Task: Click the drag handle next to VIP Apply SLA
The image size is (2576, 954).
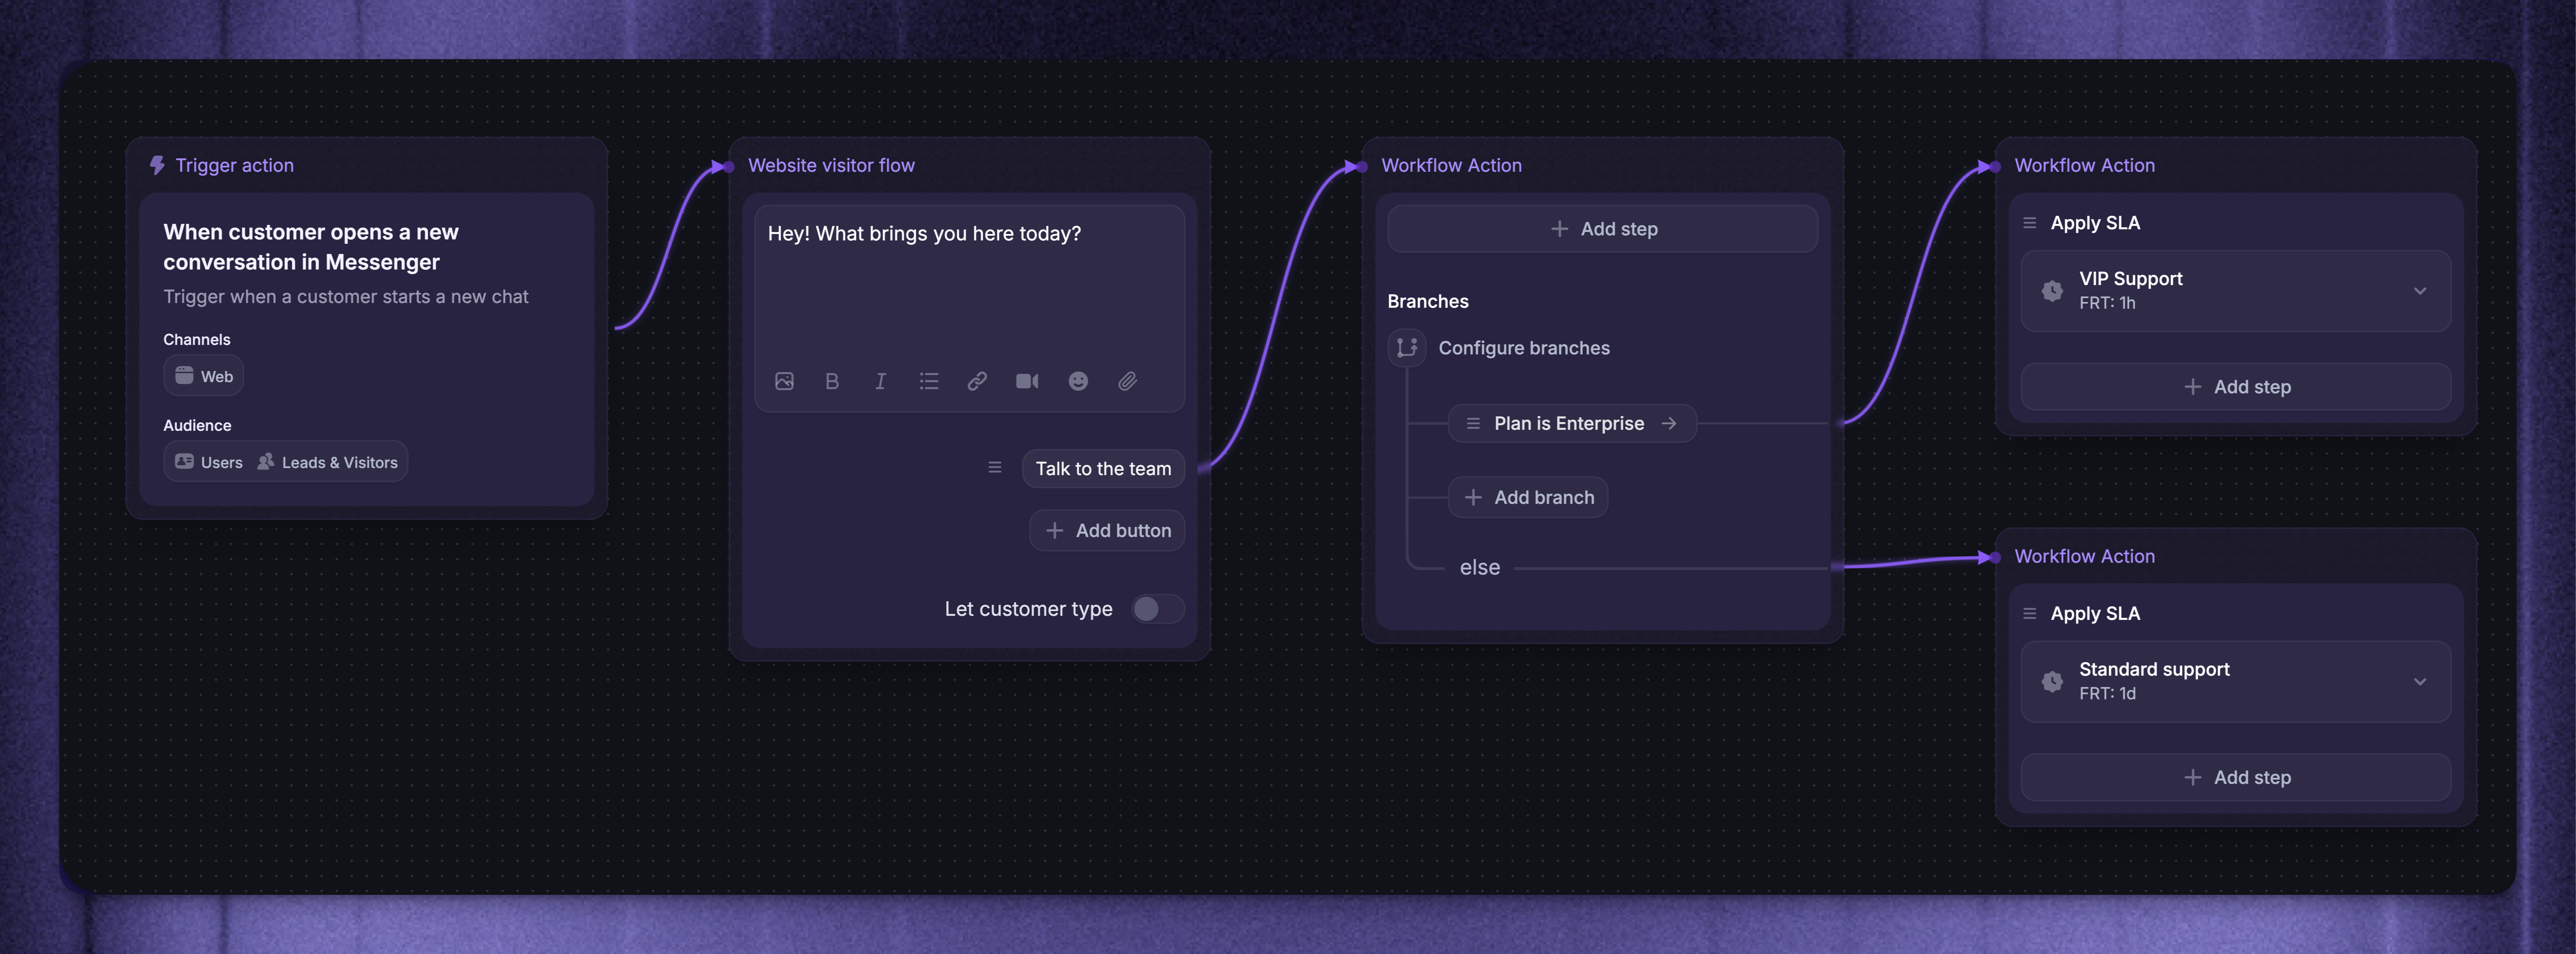Action: [2030, 223]
